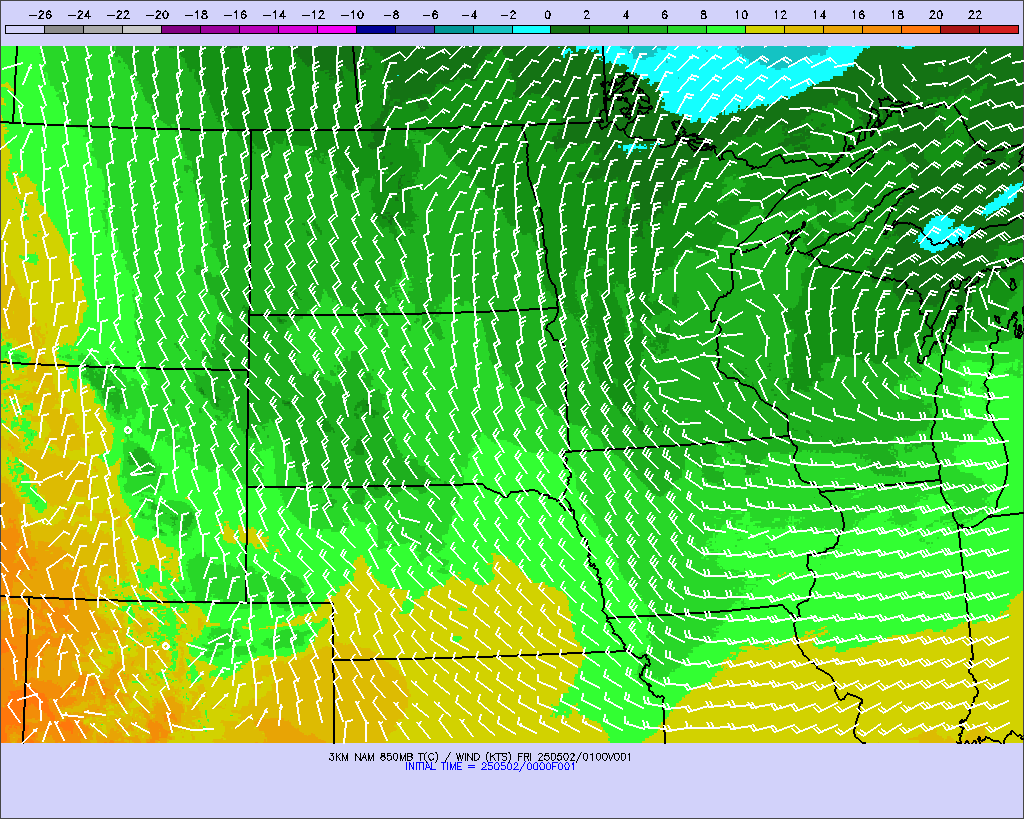Click the '-26' scale label
This screenshot has height=819, width=1024.
[40, 15]
